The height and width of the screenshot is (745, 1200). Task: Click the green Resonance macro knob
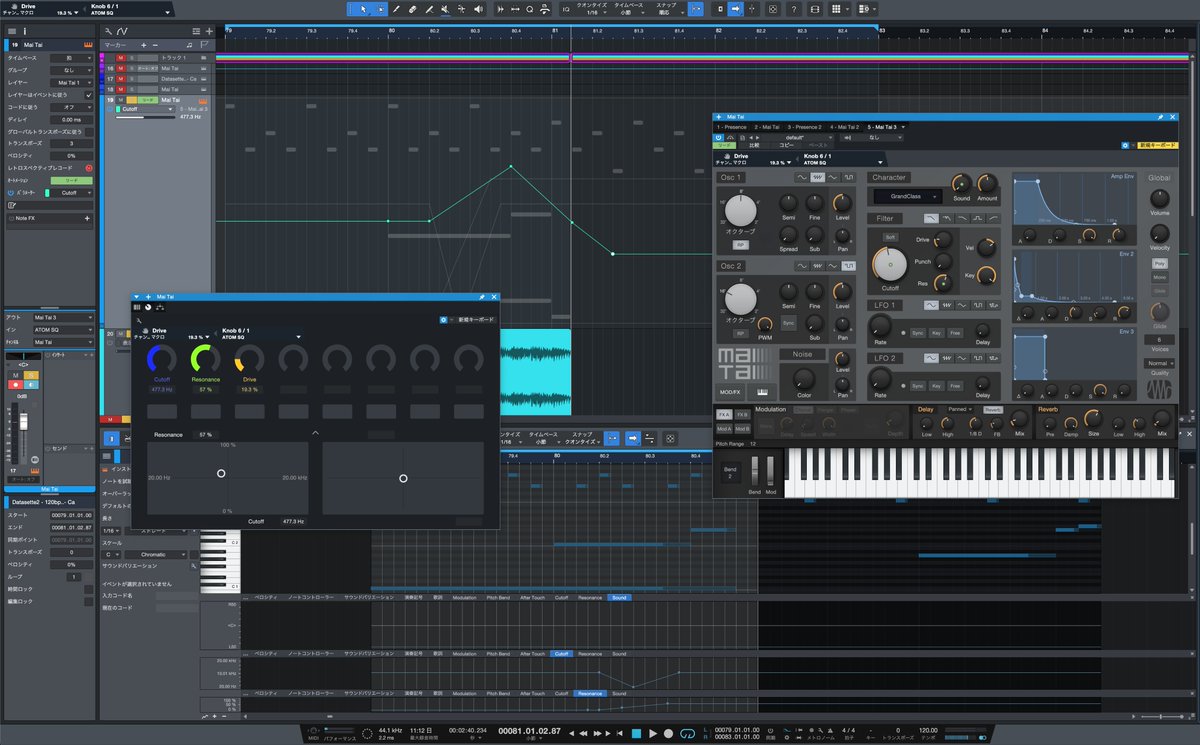pyautogui.click(x=205, y=358)
